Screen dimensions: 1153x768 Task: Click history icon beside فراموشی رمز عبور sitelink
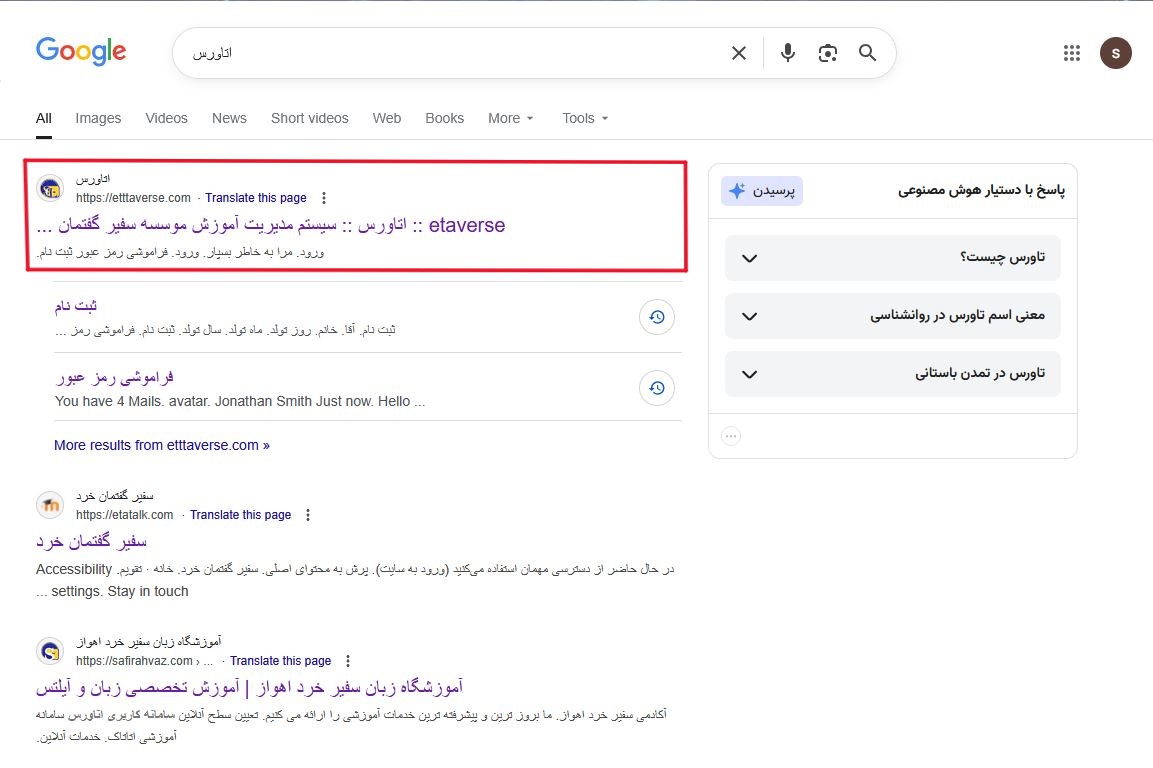coord(656,388)
